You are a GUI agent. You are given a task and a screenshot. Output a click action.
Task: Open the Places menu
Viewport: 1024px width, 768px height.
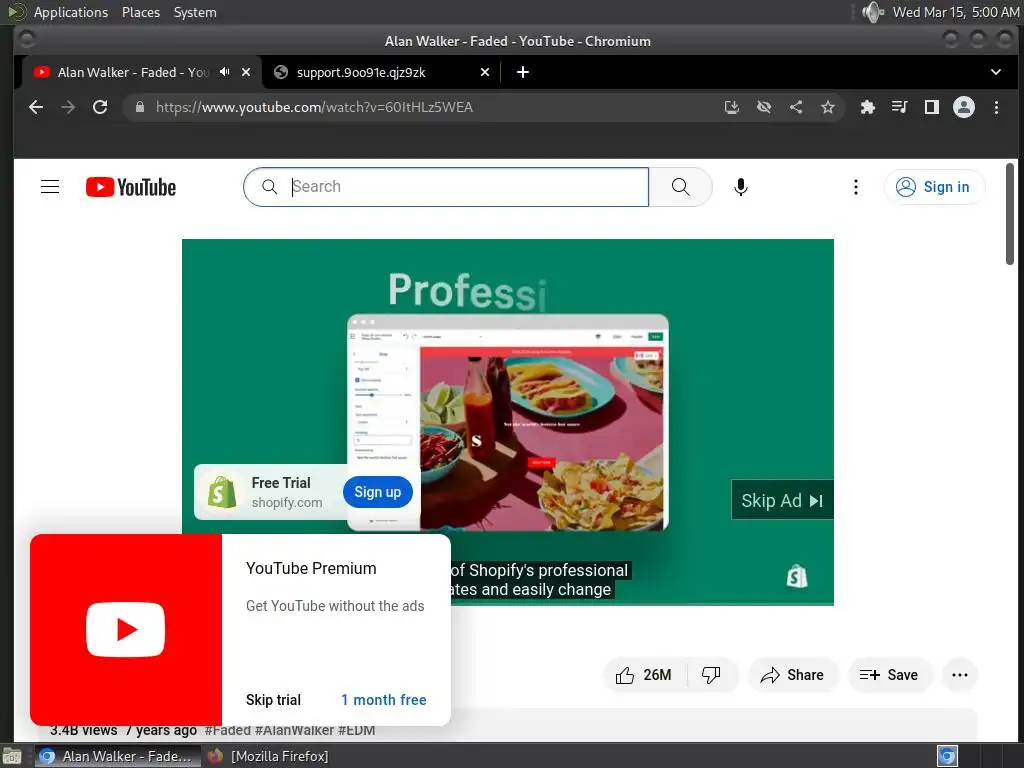[x=140, y=12]
